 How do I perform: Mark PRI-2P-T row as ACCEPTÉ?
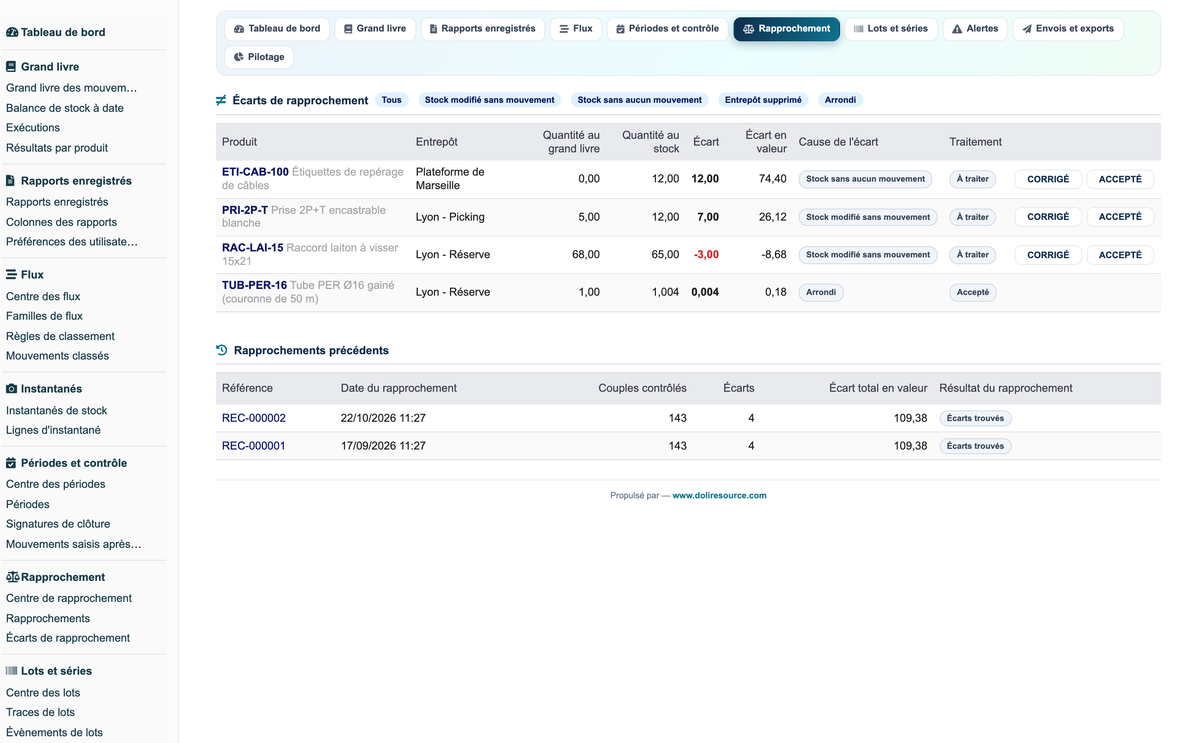[1120, 217]
